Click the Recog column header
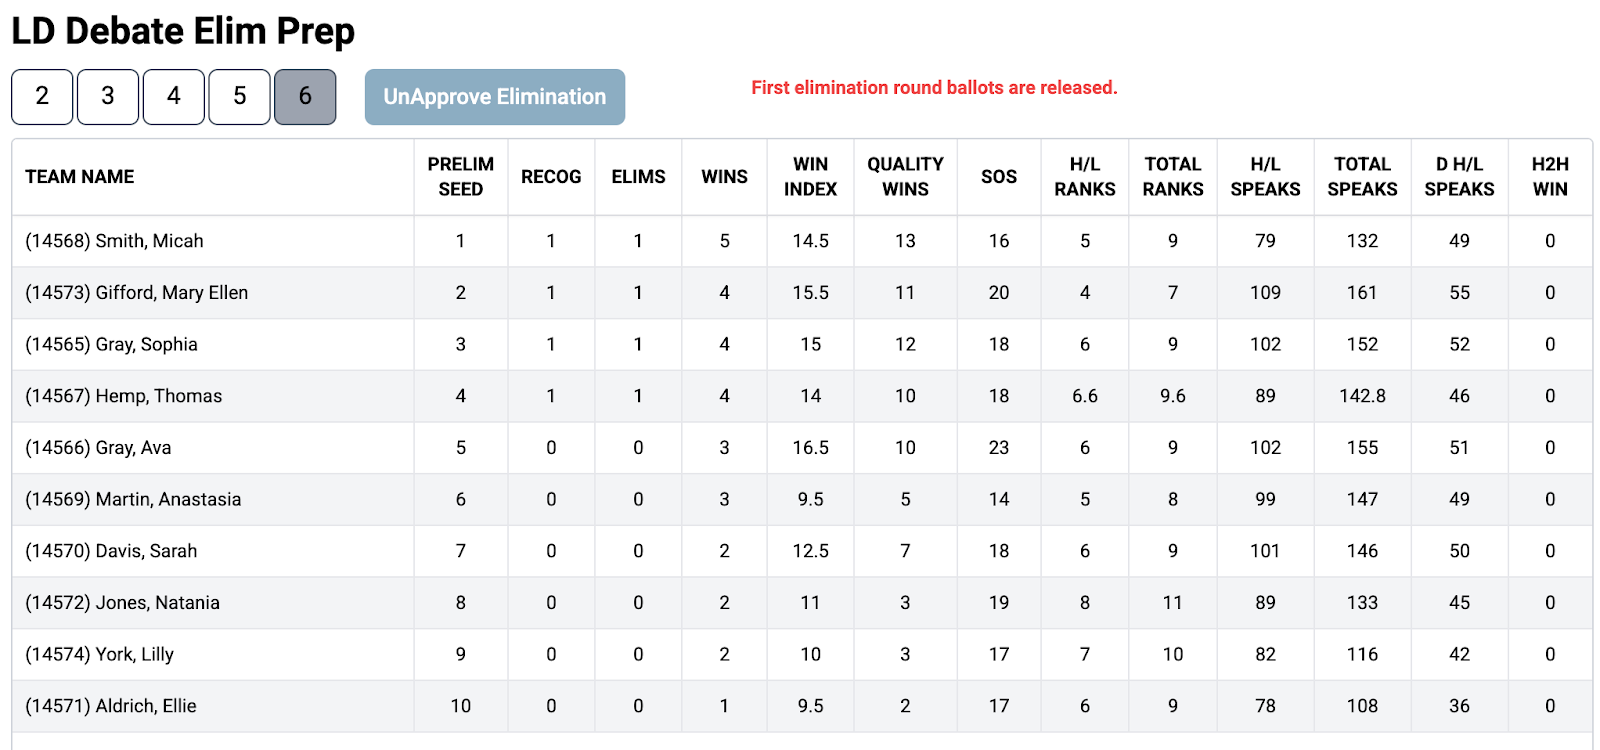 551,177
